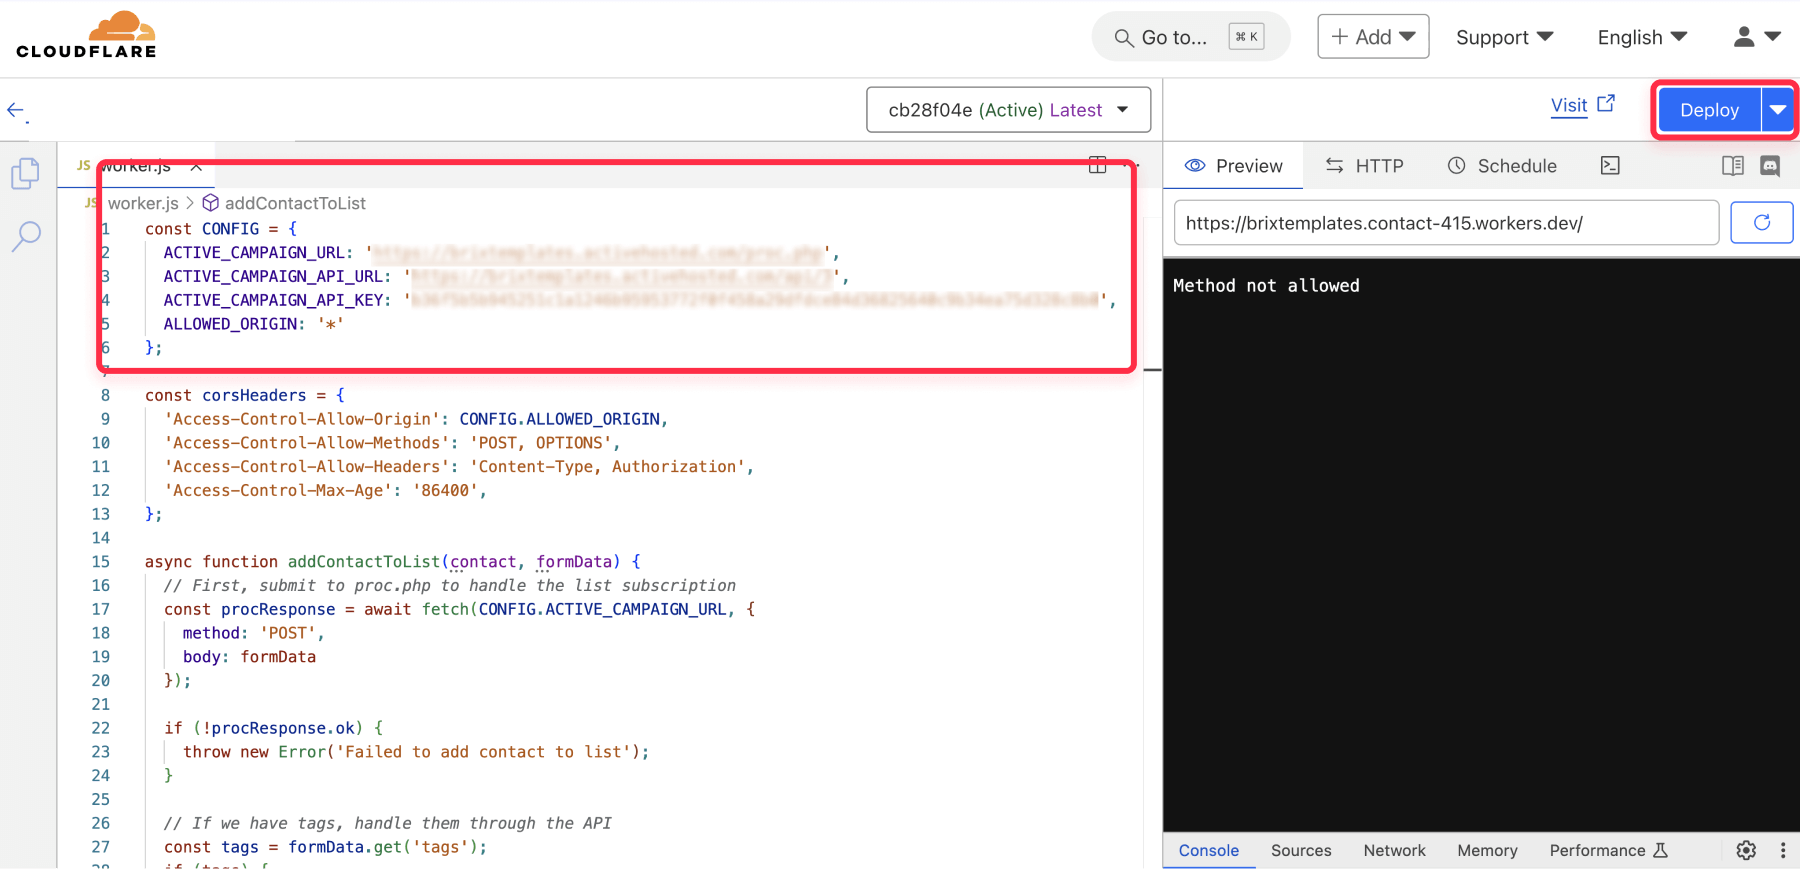The height and width of the screenshot is (869, 1800).
Task: Open devtools settings gear
Action: pyautogui.click(x=1746, y=850)
